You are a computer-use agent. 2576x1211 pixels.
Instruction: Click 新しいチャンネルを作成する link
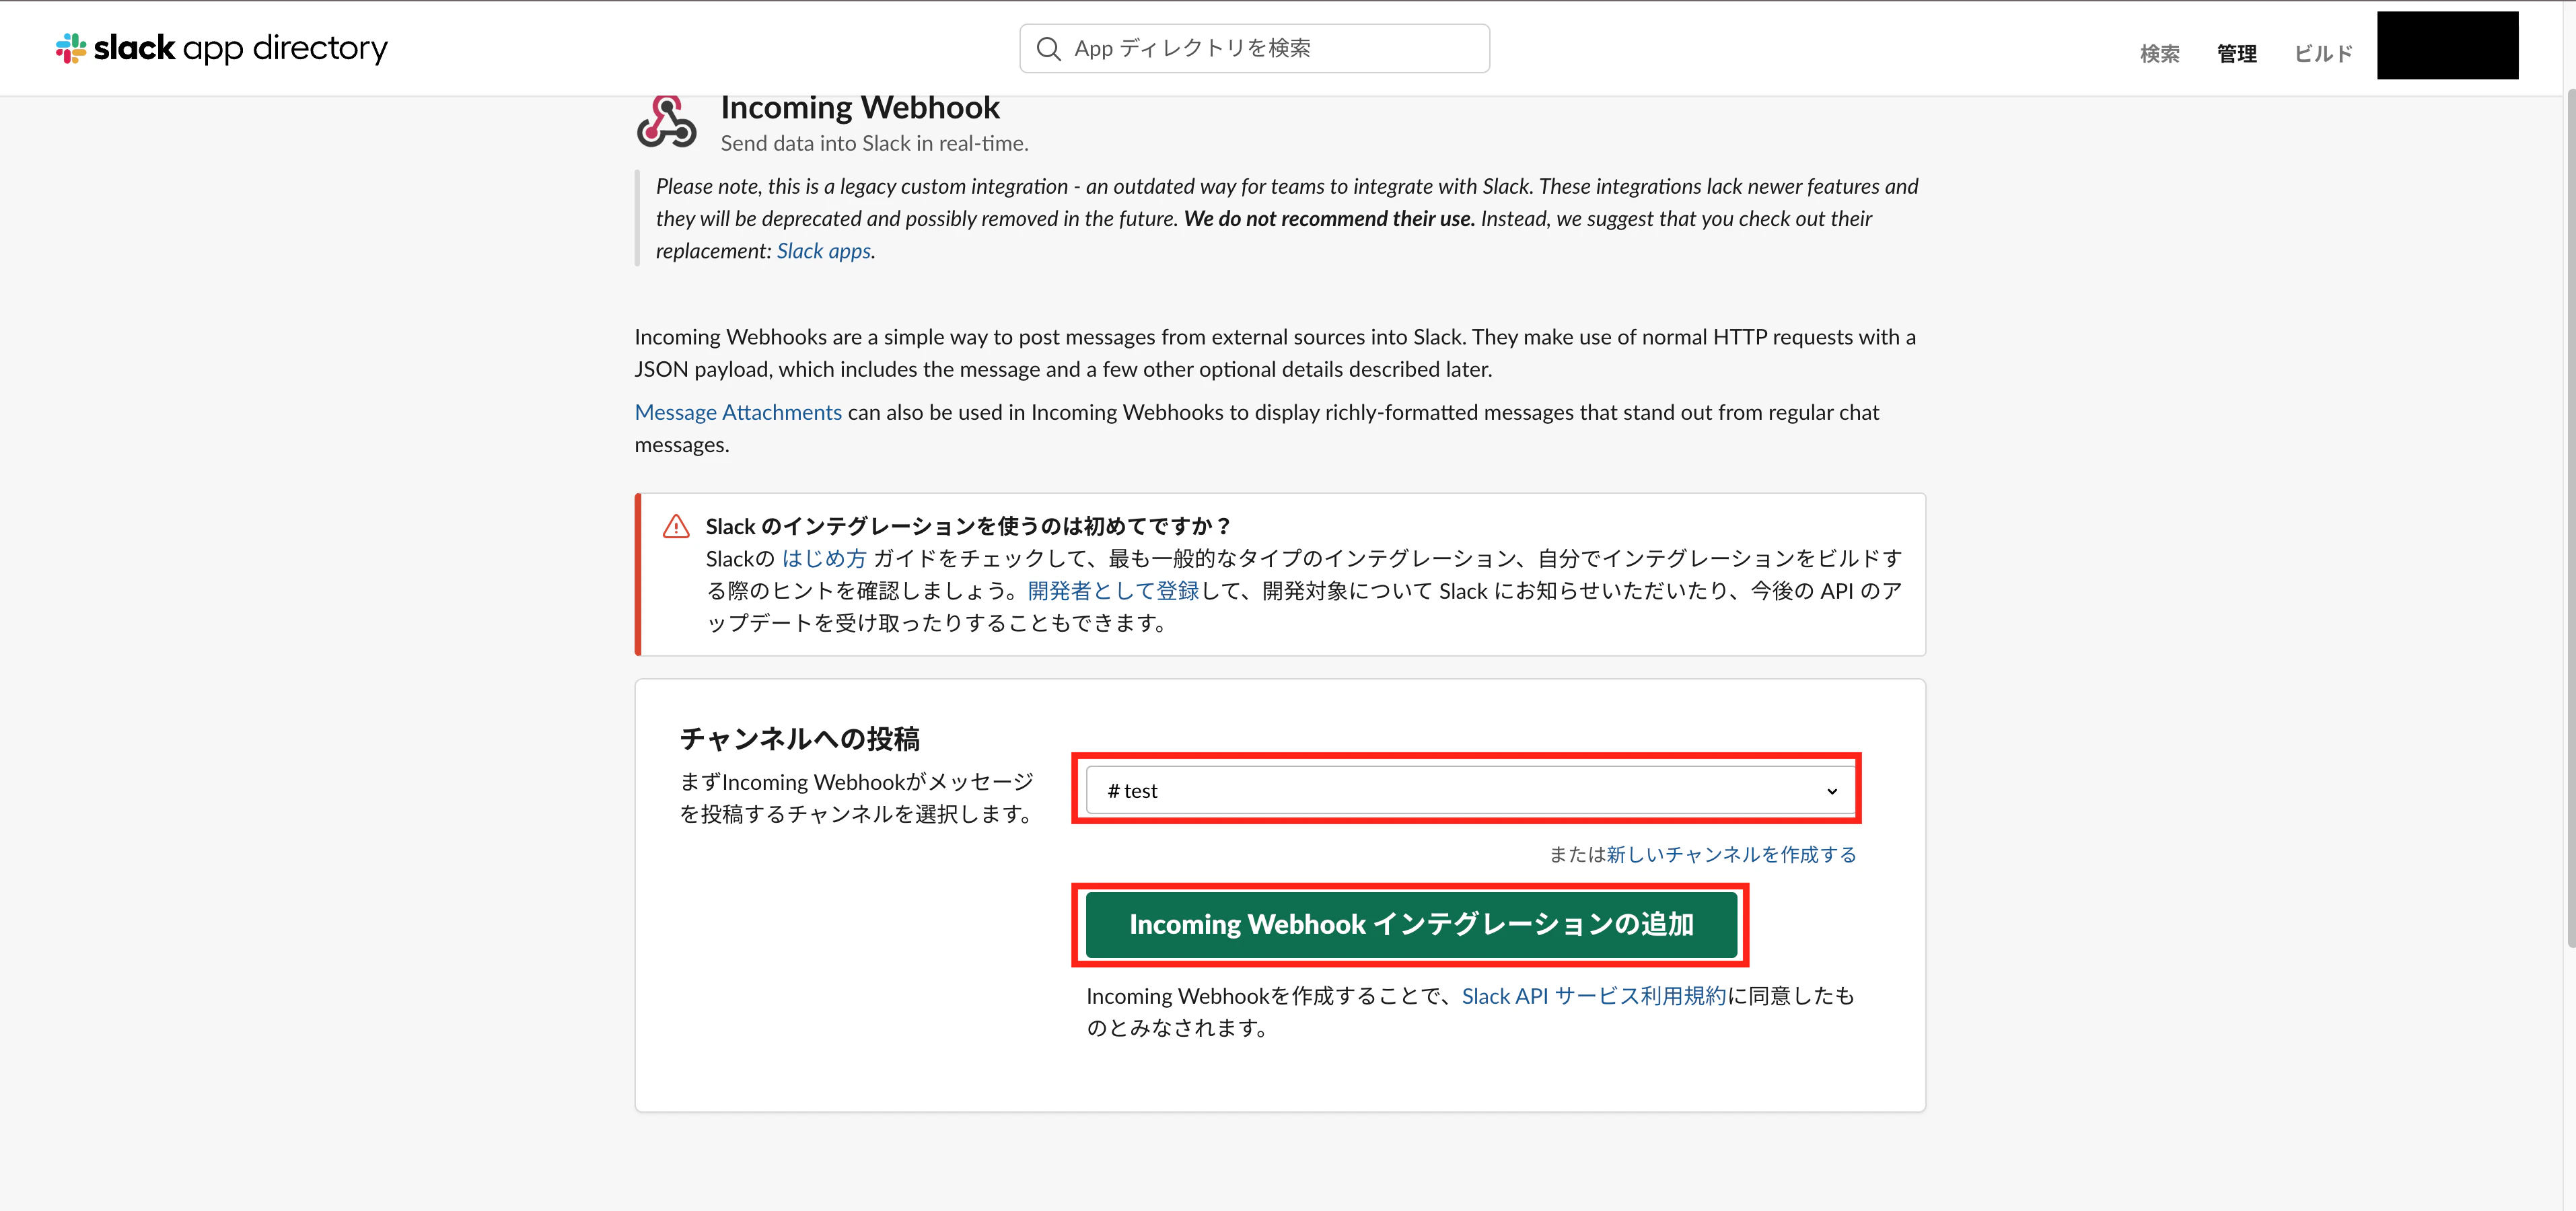click(1731, 854)
